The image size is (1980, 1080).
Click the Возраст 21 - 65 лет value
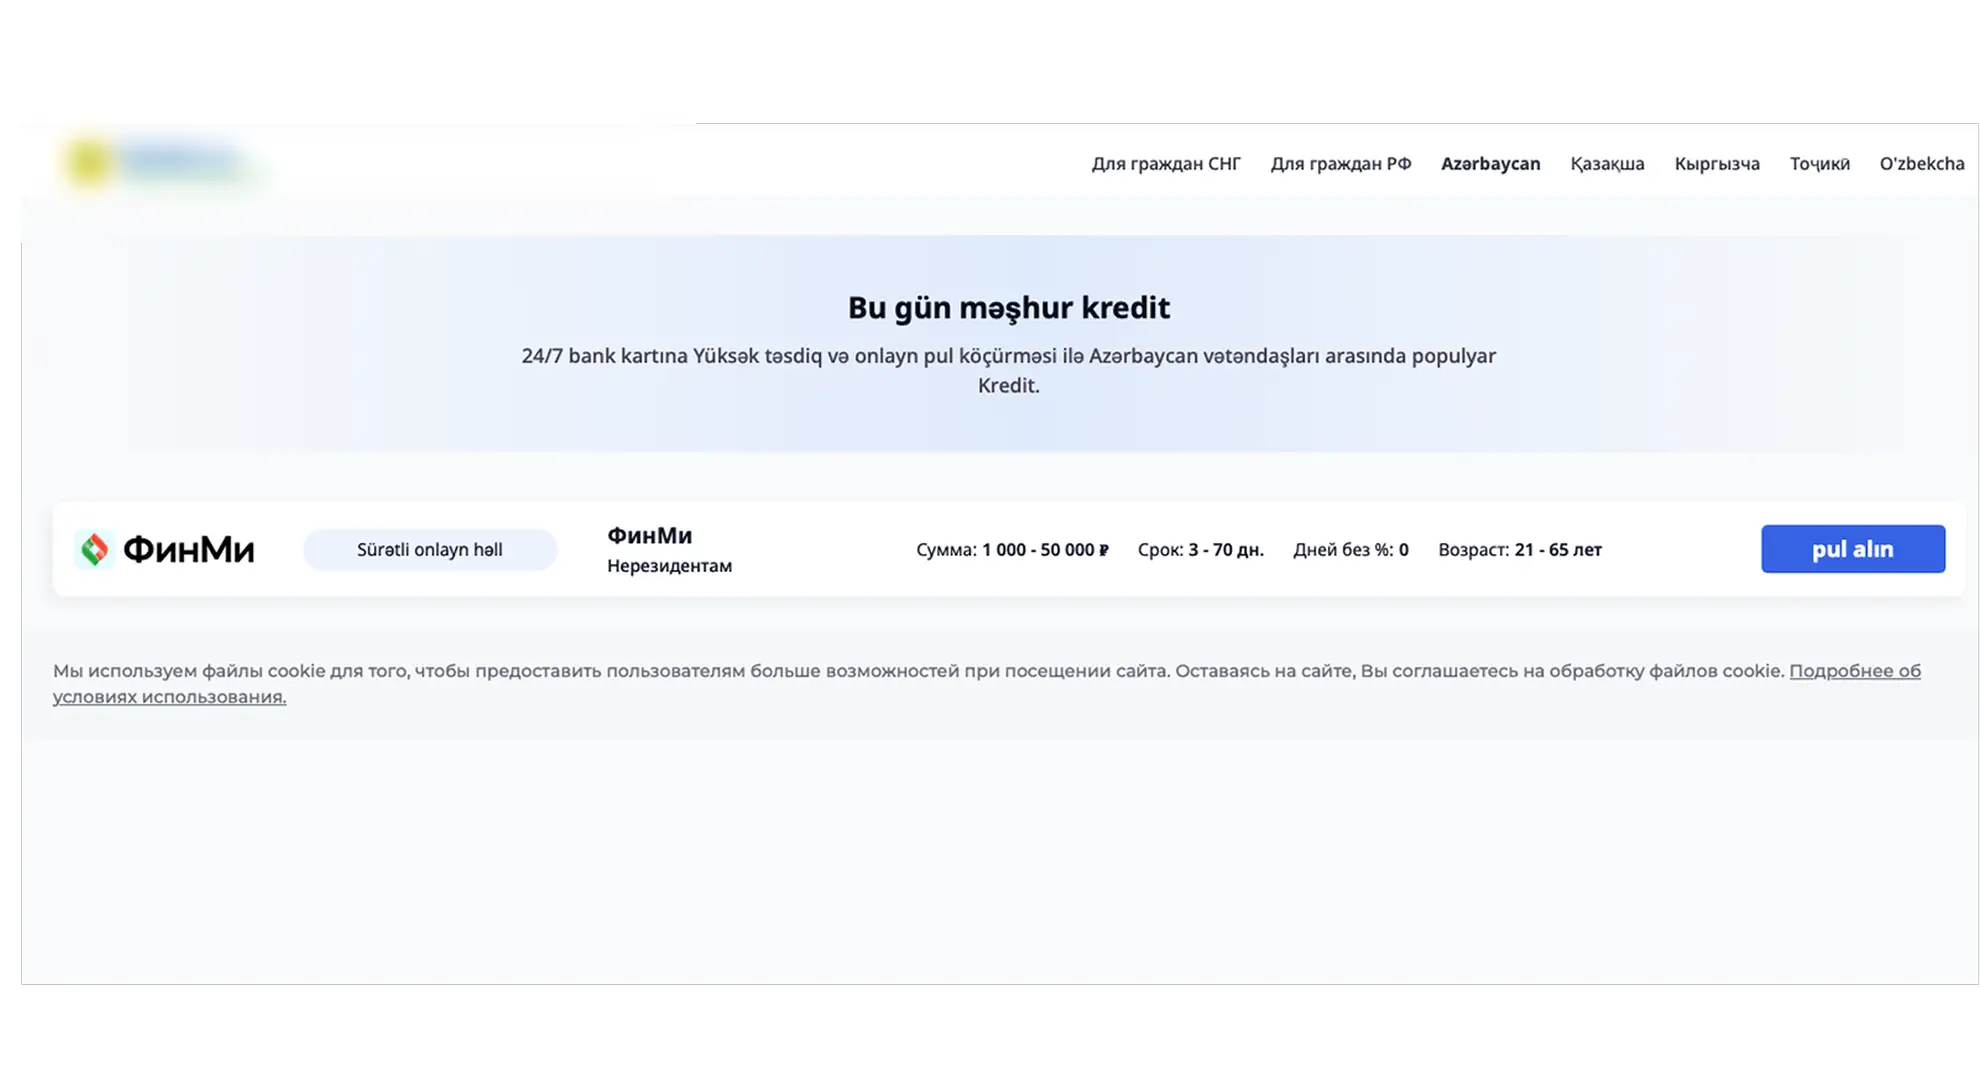pyautogui.click(x=1520, y=549)
